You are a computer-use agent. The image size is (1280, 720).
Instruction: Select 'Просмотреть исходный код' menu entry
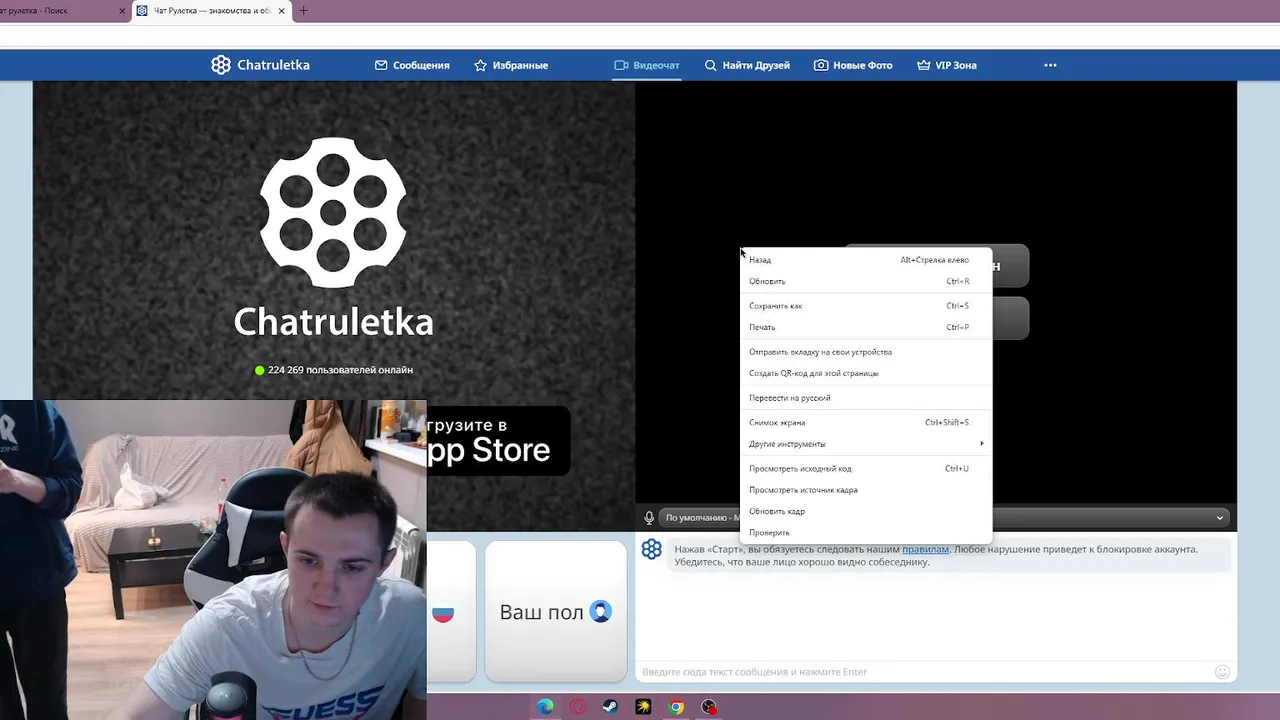click(866, 468)
